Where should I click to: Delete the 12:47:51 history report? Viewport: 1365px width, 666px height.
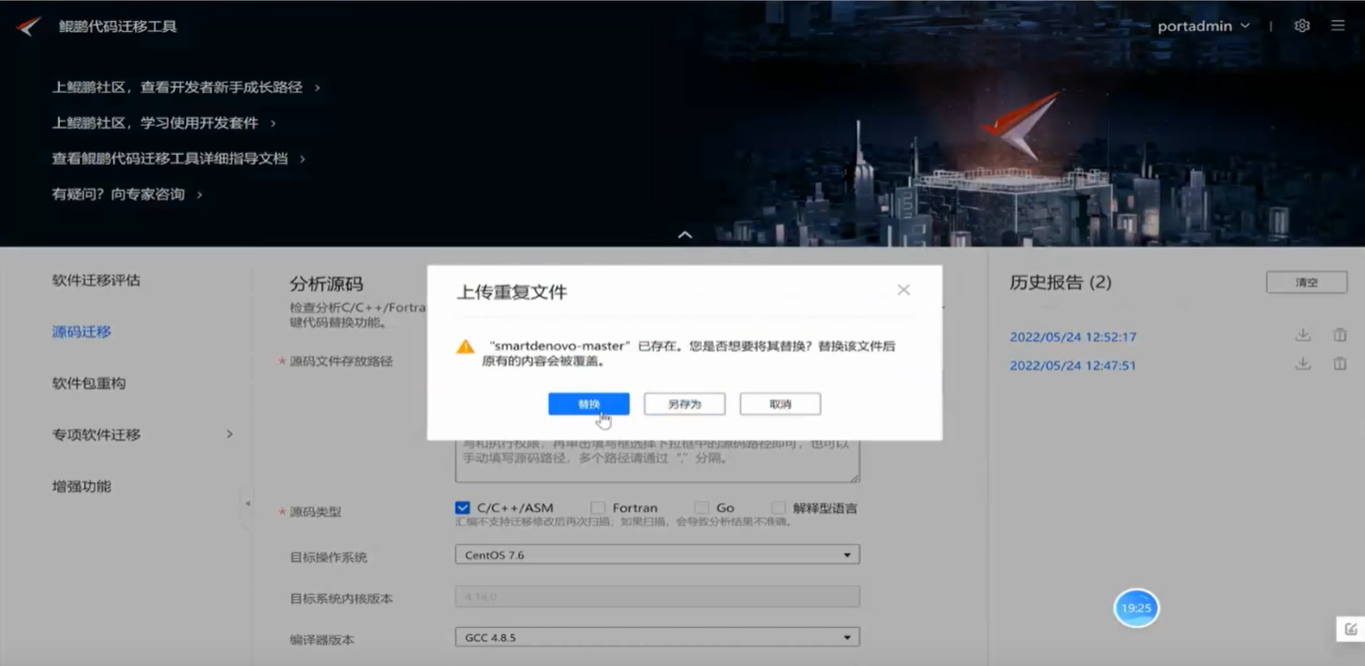click(x=1340, y=365)
